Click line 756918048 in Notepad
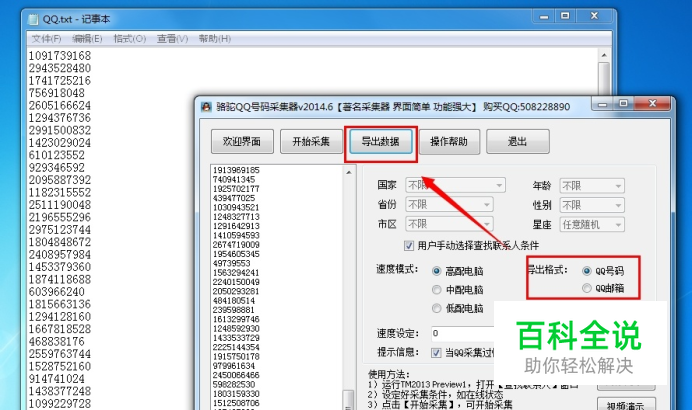The width and height of the screenshot is (692, 410). [x=56, y=93]
